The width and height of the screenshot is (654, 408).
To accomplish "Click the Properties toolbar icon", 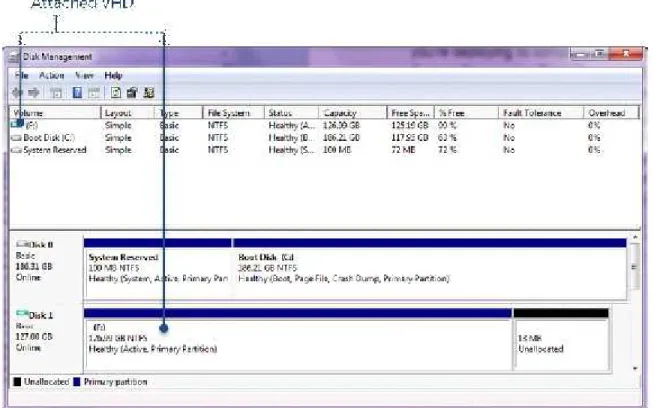I will coord(132,93).
